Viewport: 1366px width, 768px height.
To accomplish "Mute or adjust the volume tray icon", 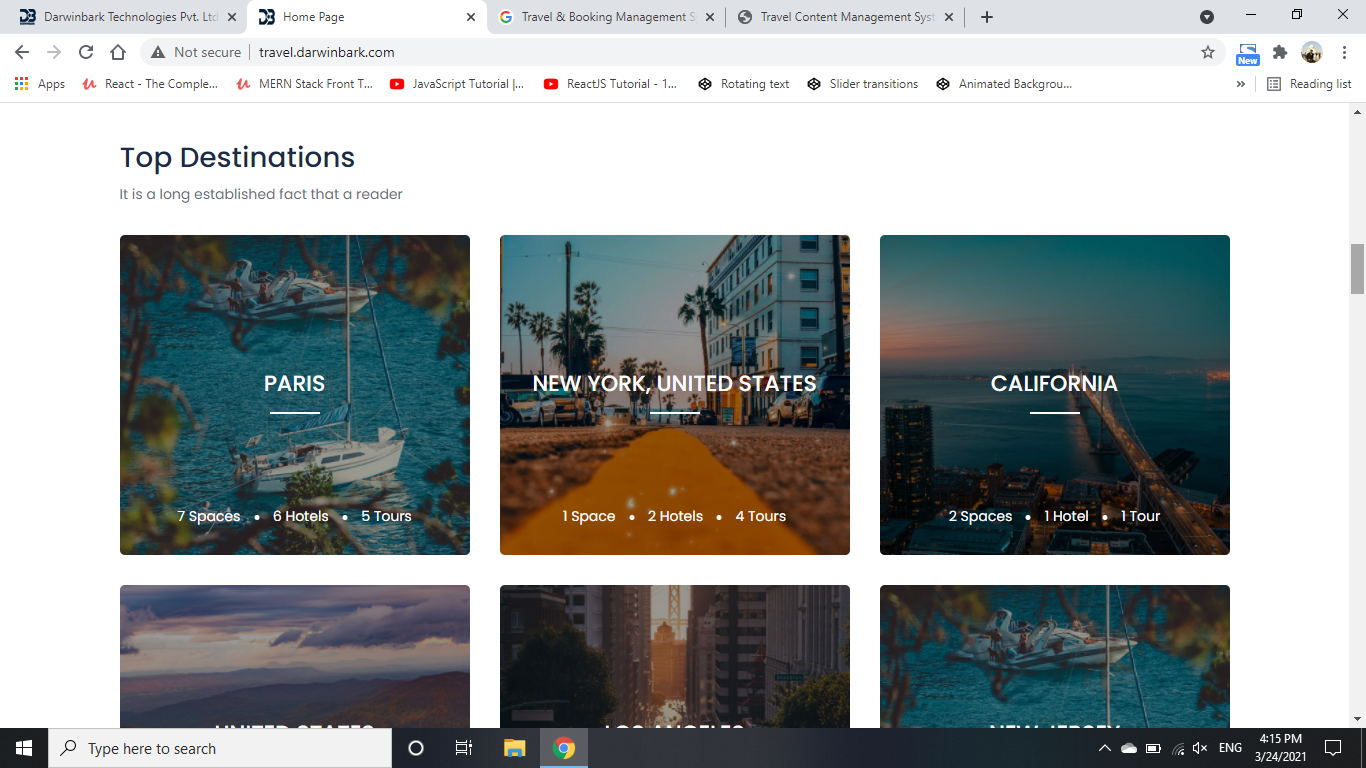I will click(x=1200, y=748).
